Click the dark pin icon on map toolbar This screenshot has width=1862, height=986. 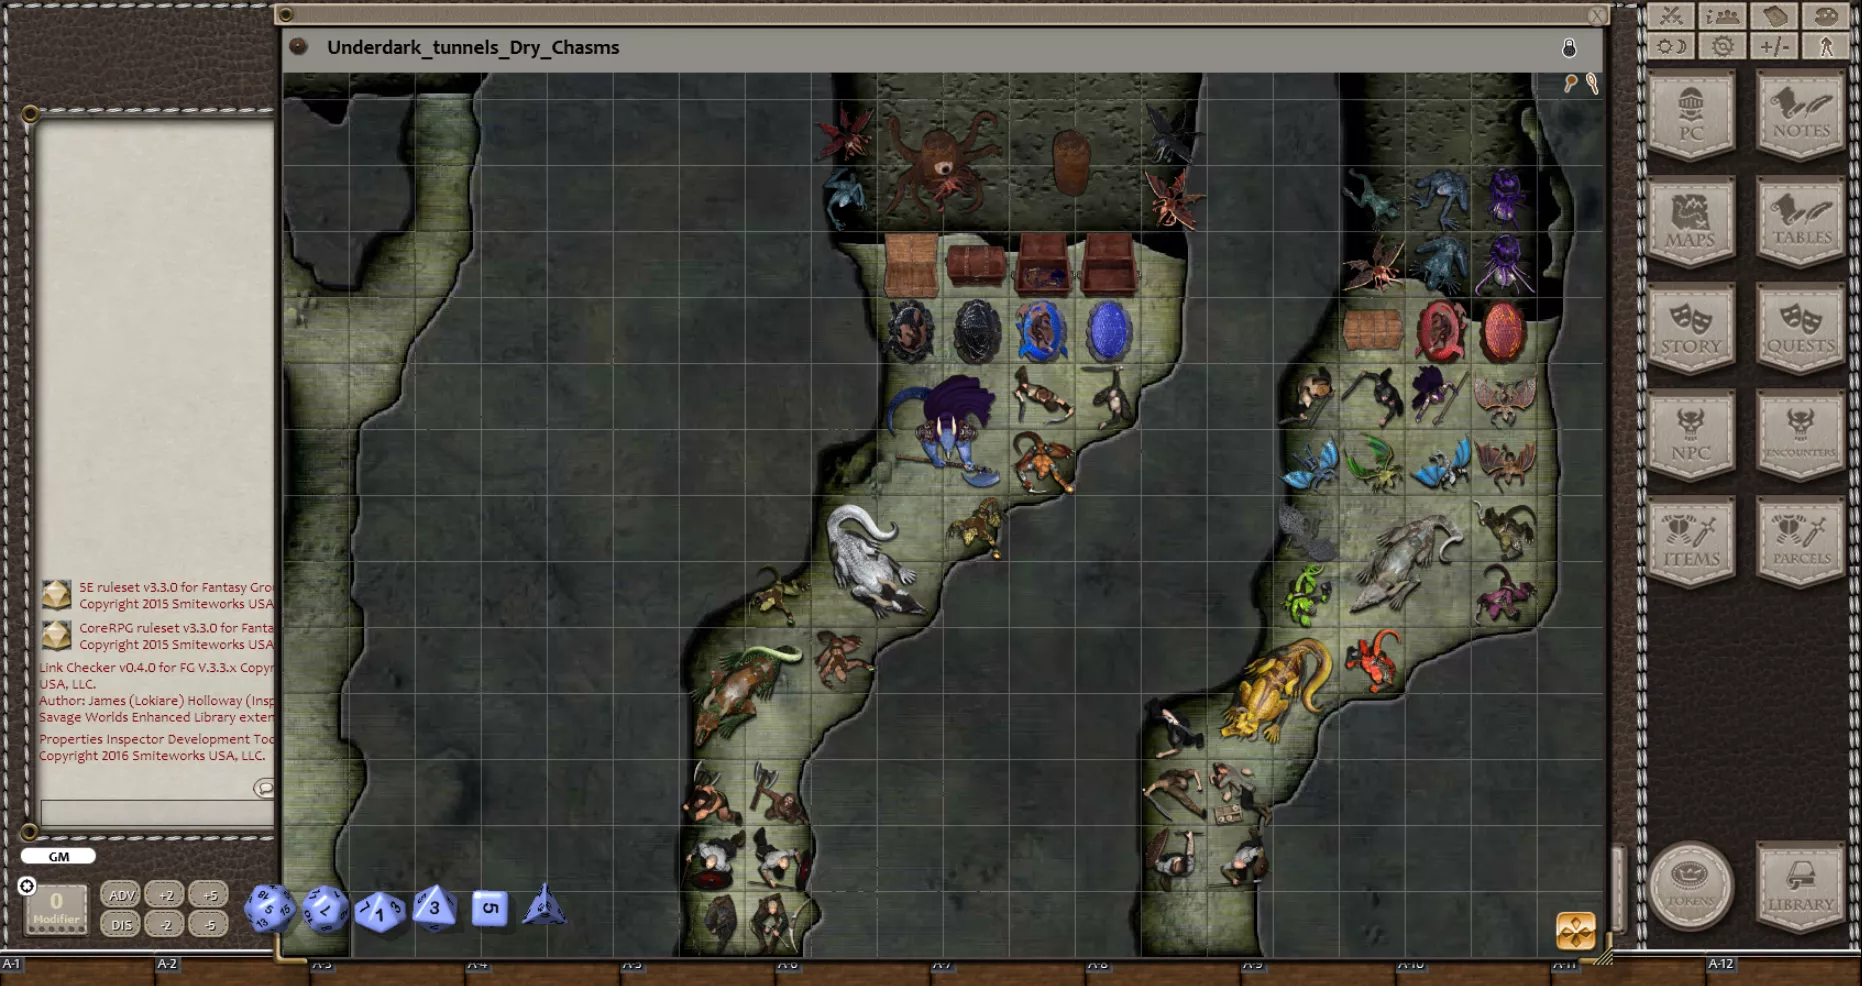[1571, 84]
